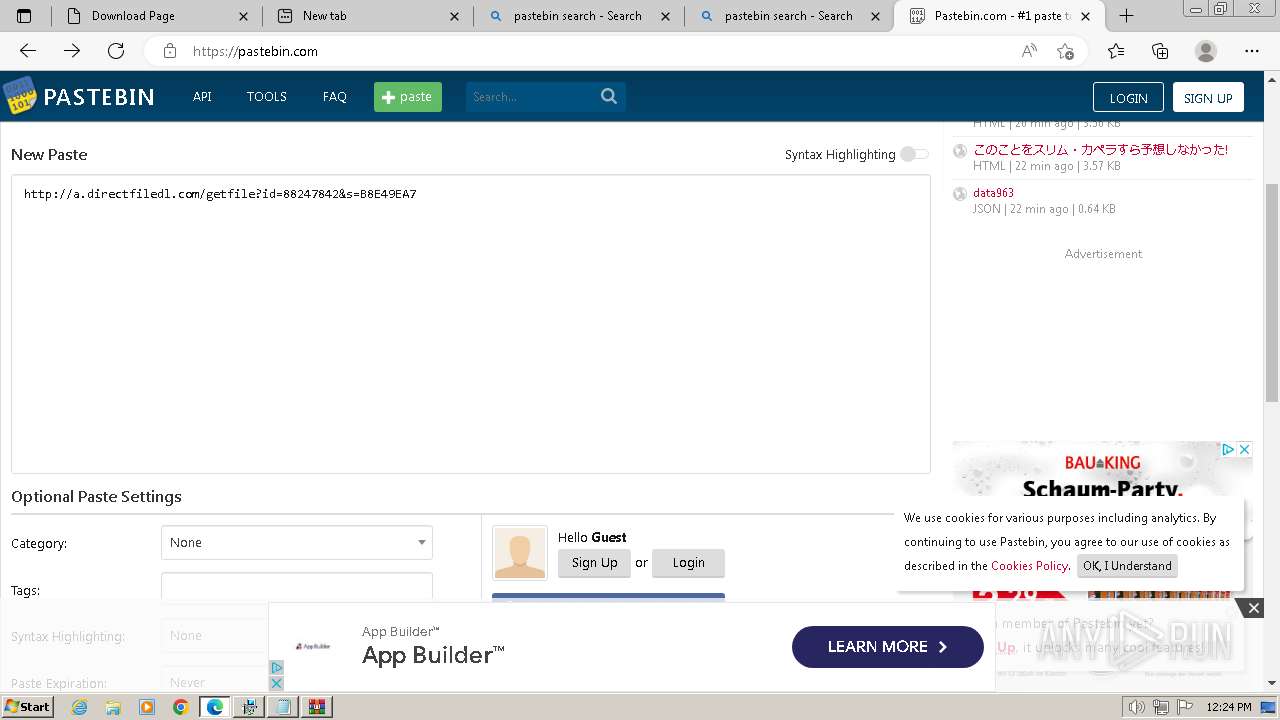The width and height of the screenshot is (1280, 720).
Task: Click the search magnifier icon
Action: 609,96
